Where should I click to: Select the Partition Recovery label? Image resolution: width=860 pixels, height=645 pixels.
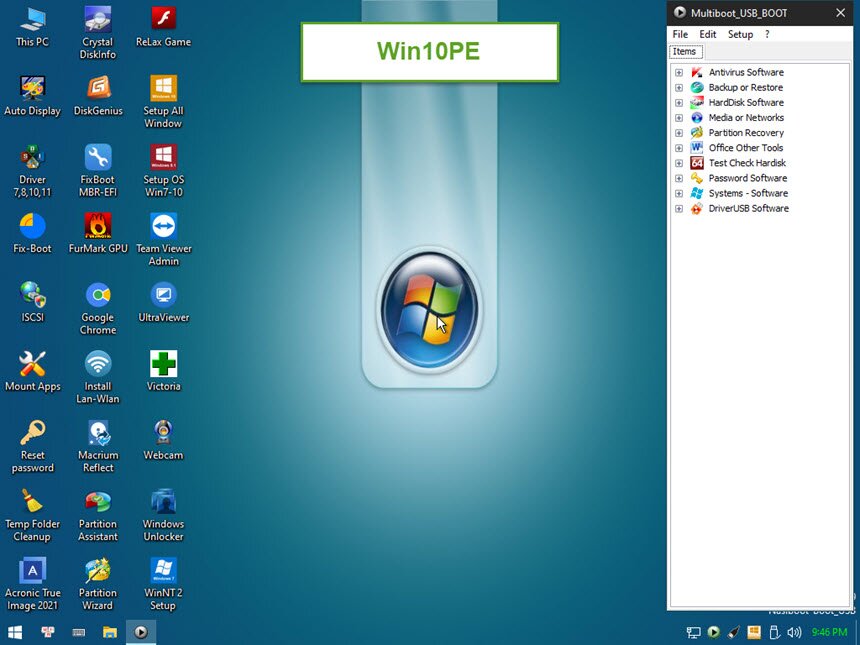pyautogui.click(x=746, y=133)
